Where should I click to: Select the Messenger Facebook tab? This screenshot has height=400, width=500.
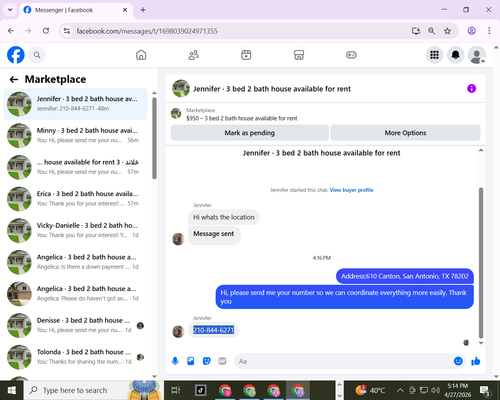coord(77,10)
